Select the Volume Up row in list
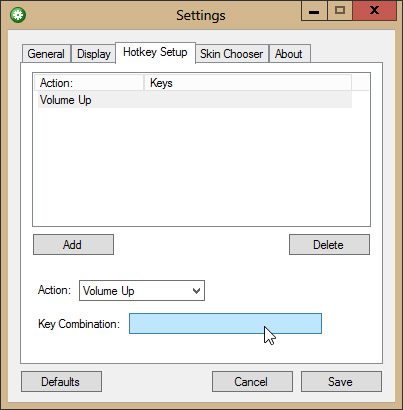This screenshot has height=410, width=403. point(195,100)
